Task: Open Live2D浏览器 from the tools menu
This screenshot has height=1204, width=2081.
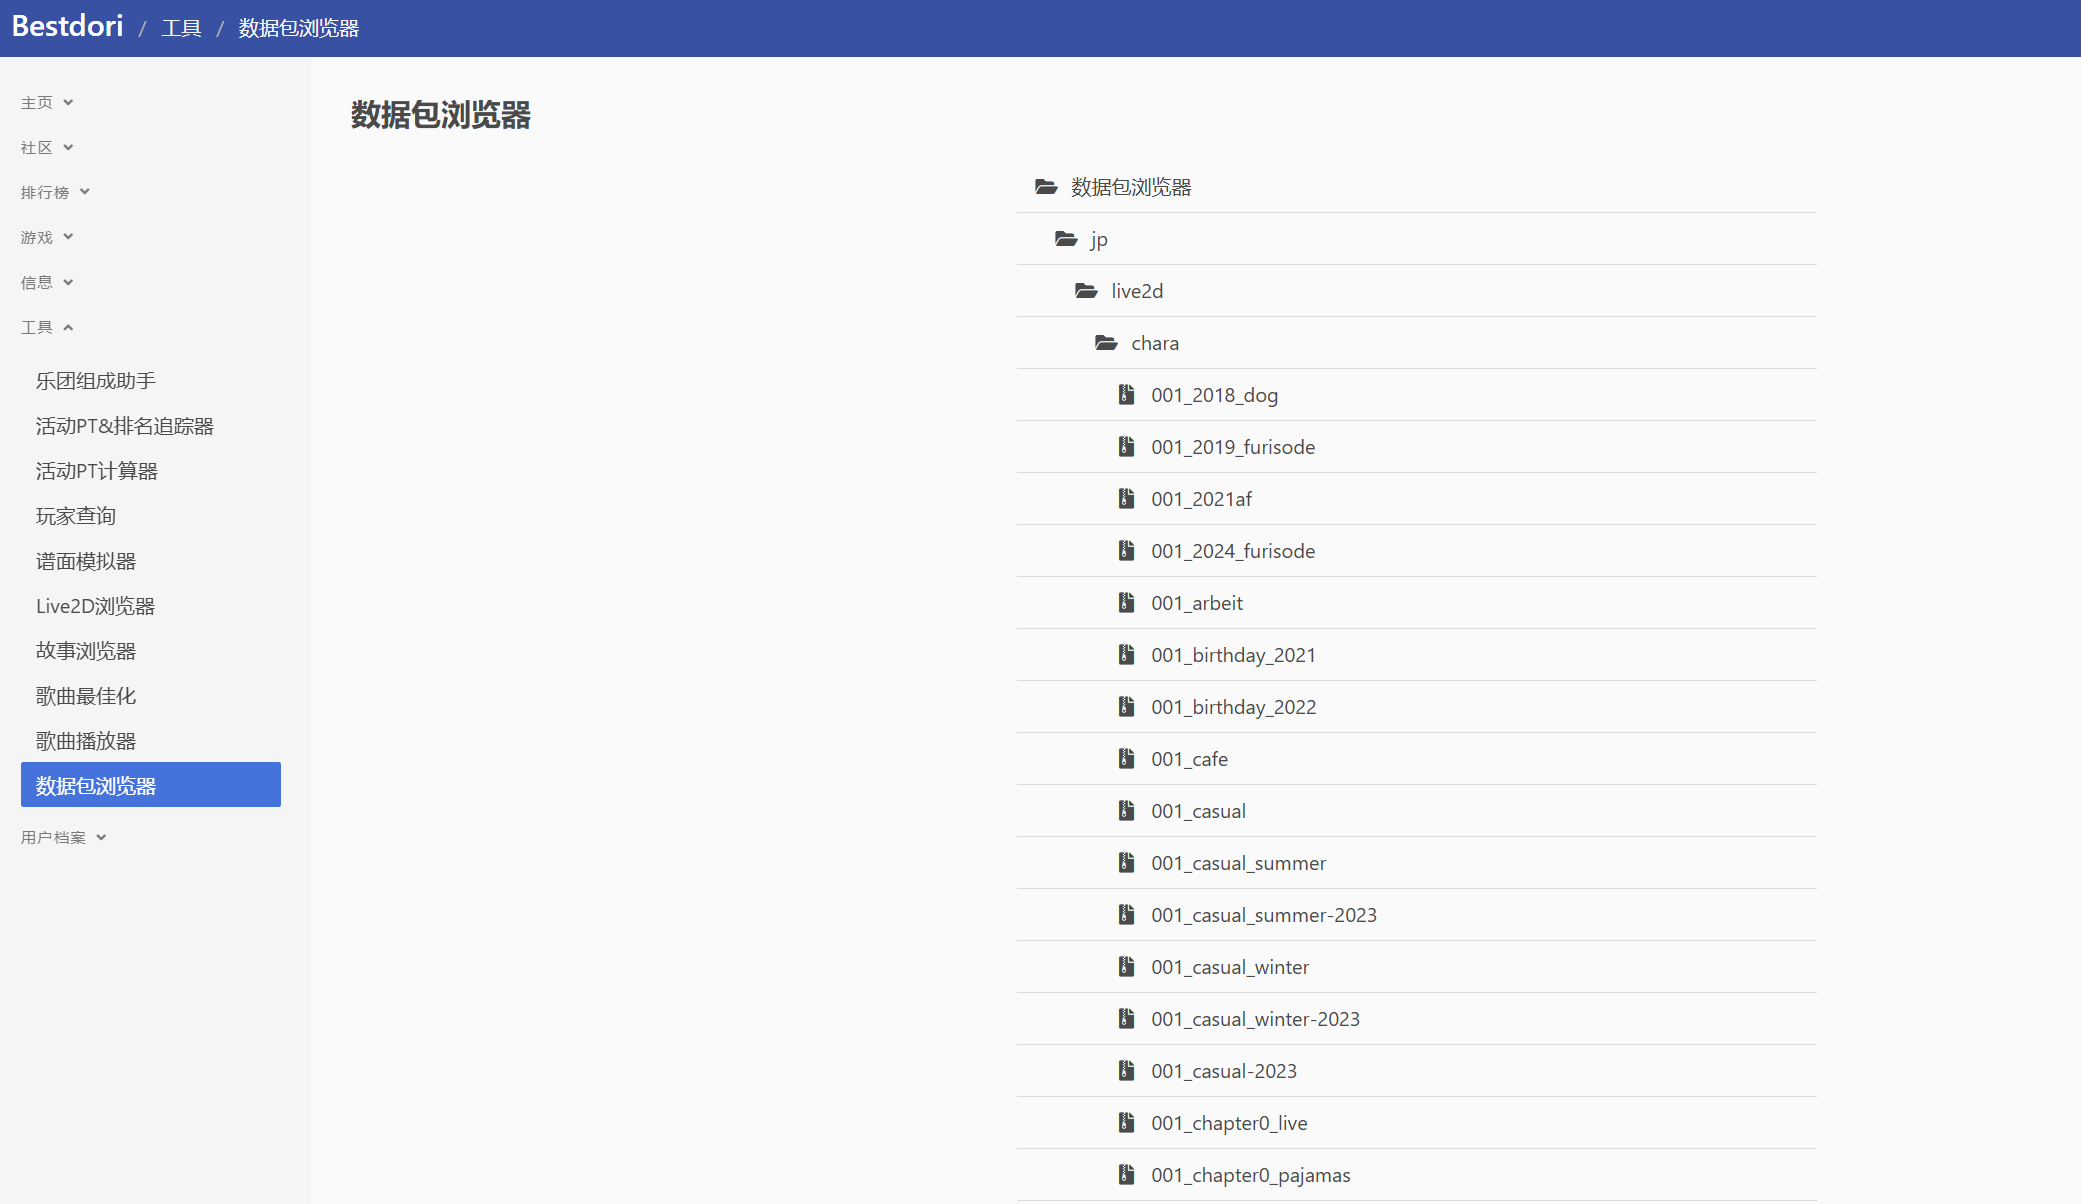Action: click(95, 606)
